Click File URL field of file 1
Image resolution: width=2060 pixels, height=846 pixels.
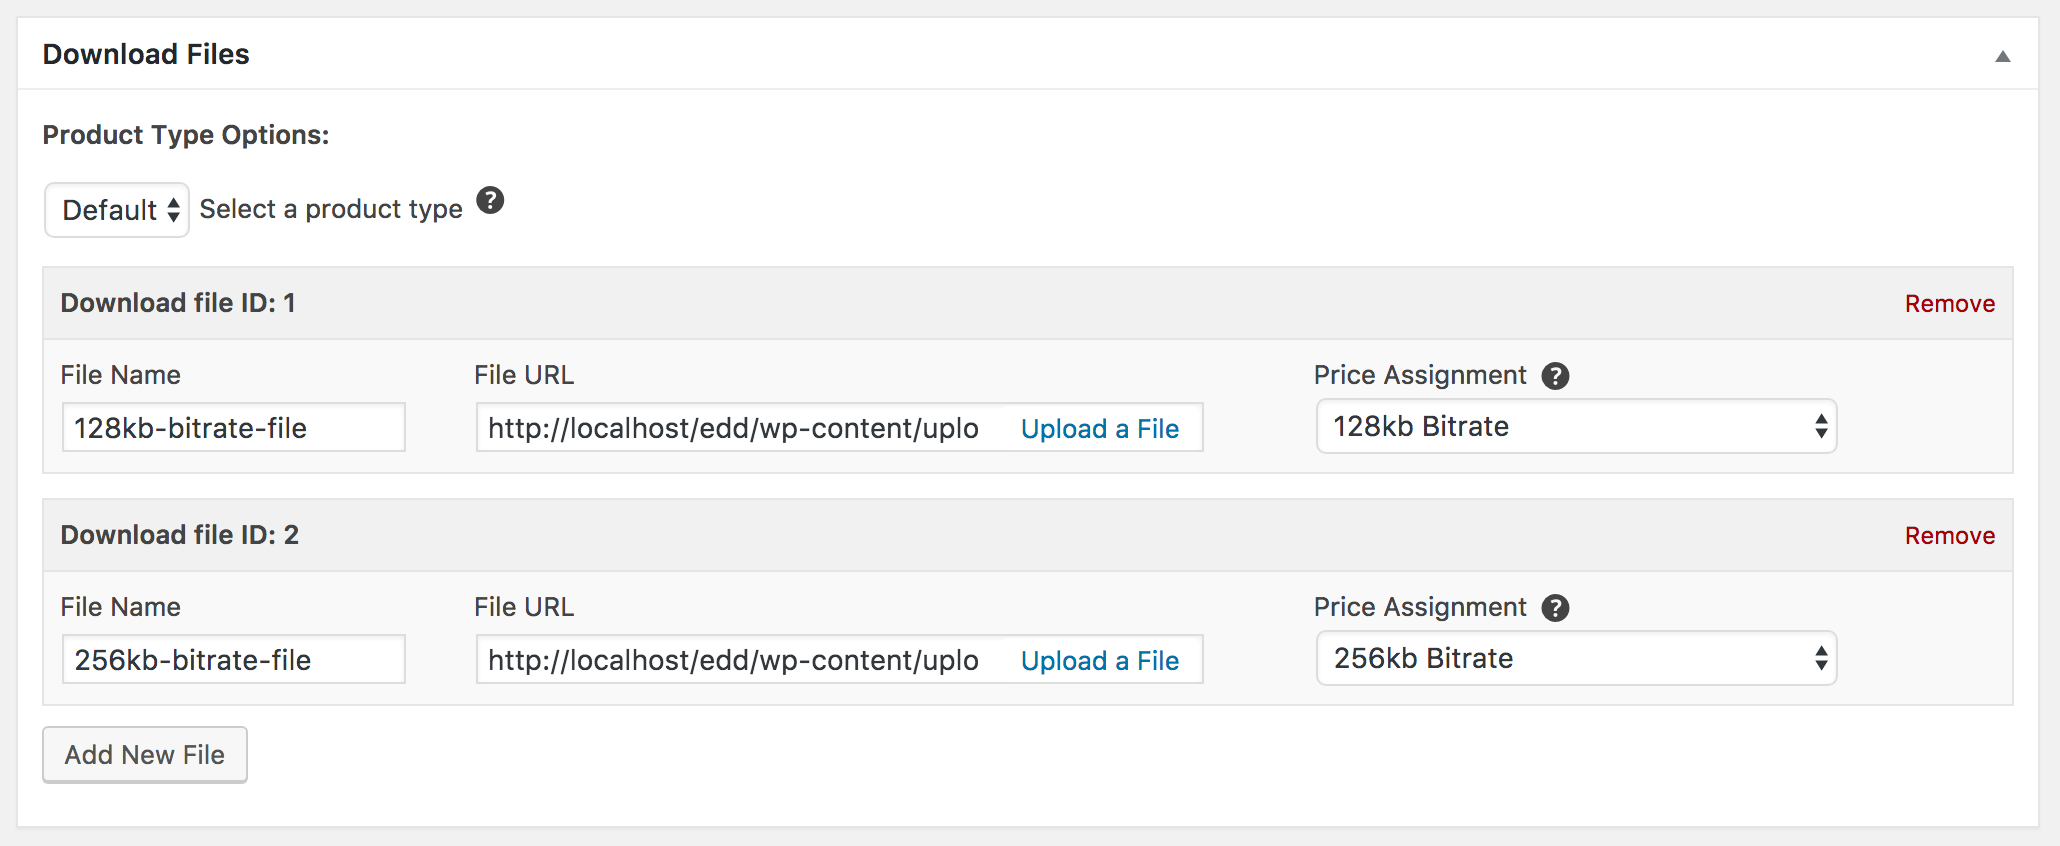click(x=740, y=428)
